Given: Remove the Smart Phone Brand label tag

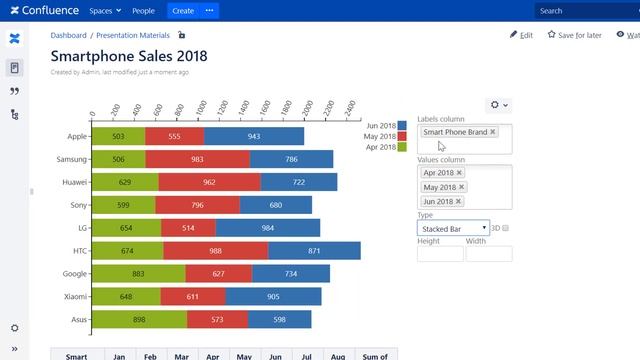Looking at the screenshot, I should 493,132.
